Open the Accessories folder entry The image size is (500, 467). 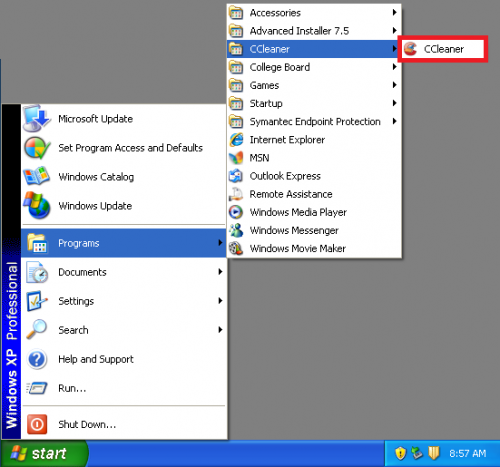[314, 13]
